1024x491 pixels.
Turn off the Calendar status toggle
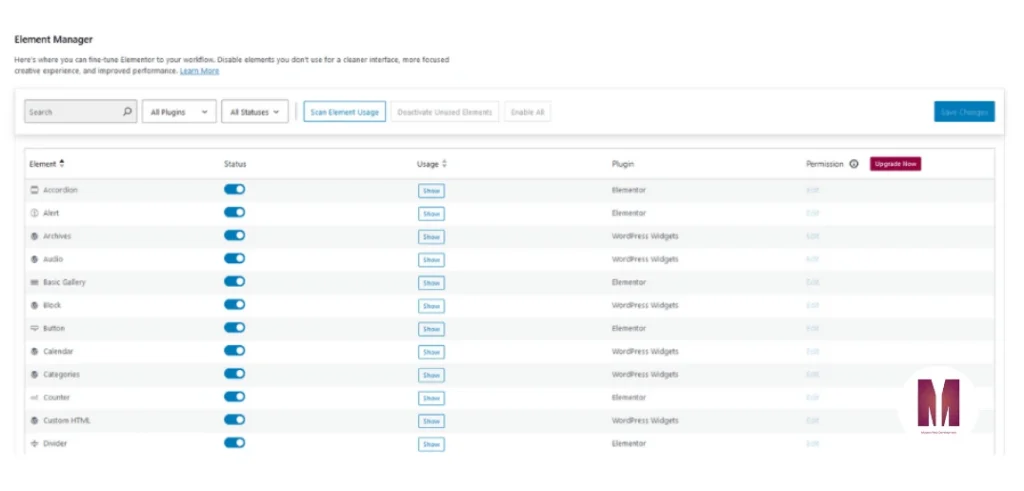(x=234, y=351)
